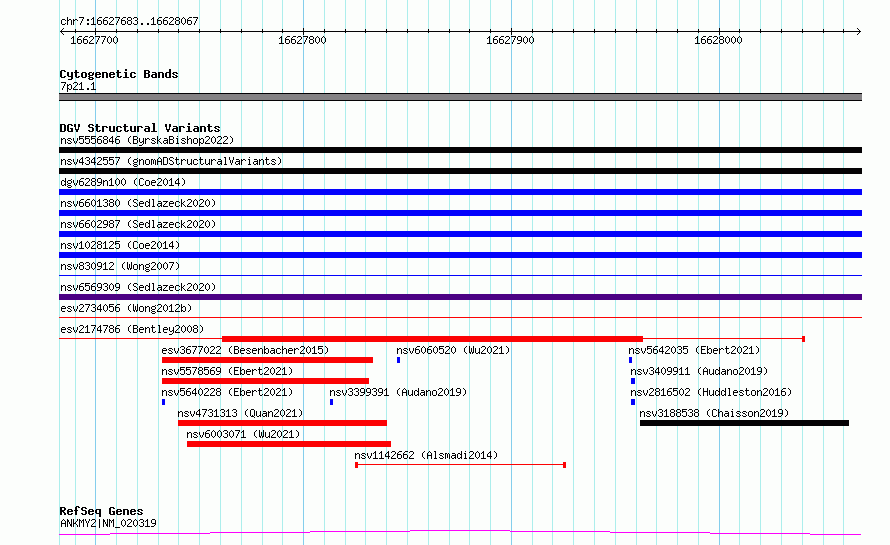The height and width of the screenshot is (545, 890).
Task: Click the blue bar under nsv1028125
Action: pyautogui.click(x=460, y=255)
